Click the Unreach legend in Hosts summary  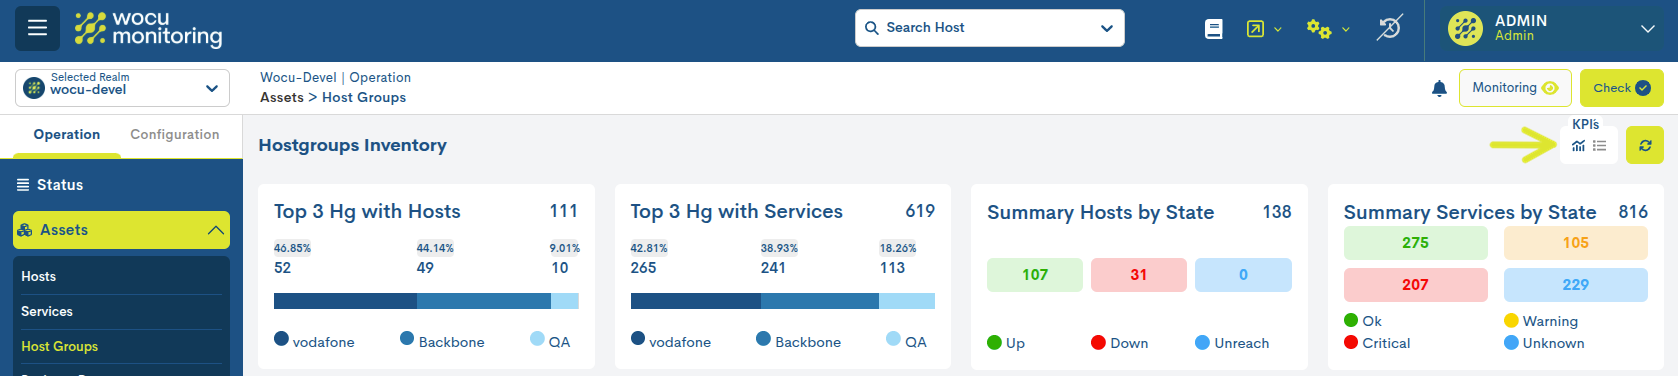point(1232,343)
